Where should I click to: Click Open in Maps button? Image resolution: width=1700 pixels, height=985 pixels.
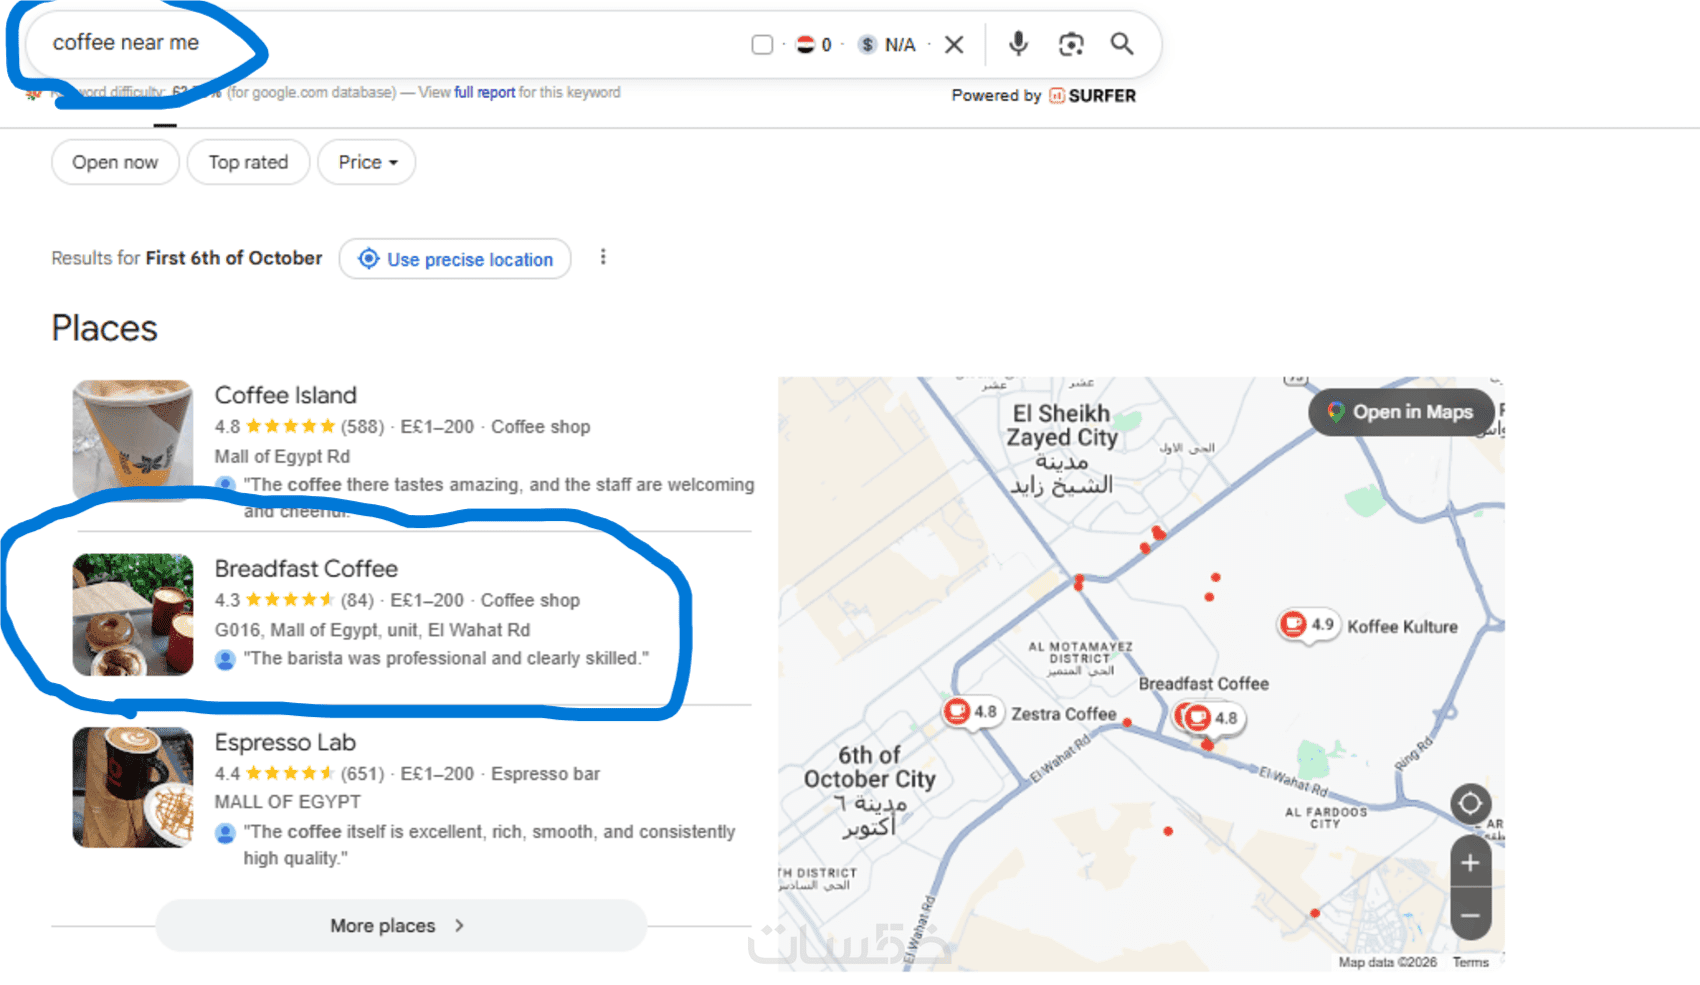click(x=1401, y=412)
